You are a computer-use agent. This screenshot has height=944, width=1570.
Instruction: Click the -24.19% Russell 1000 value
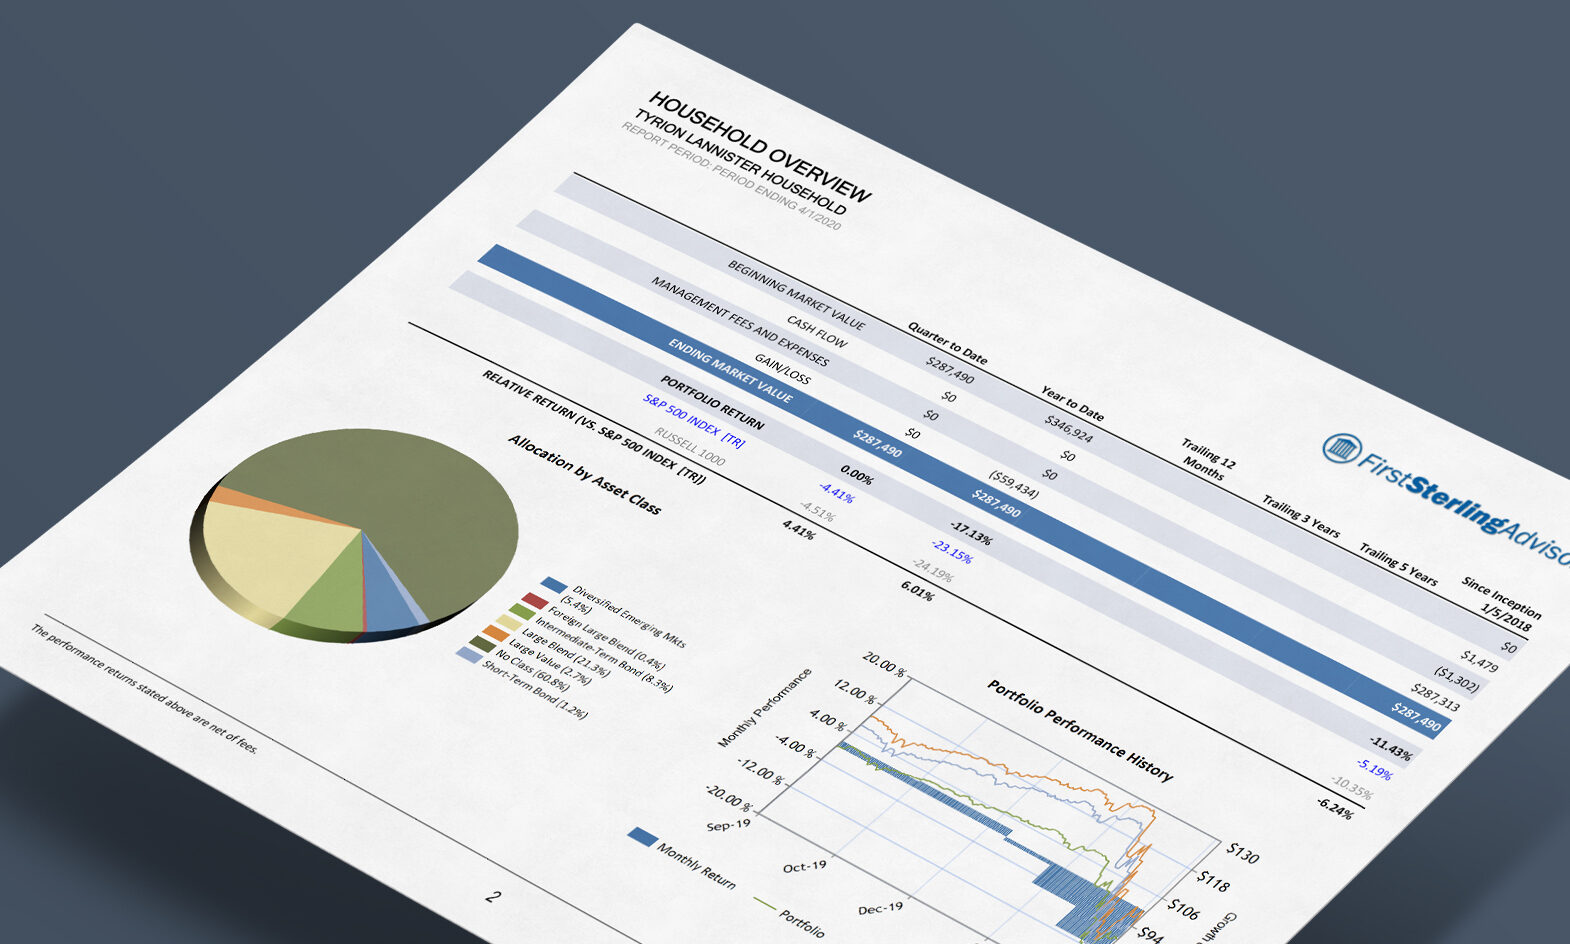[932, 570]
